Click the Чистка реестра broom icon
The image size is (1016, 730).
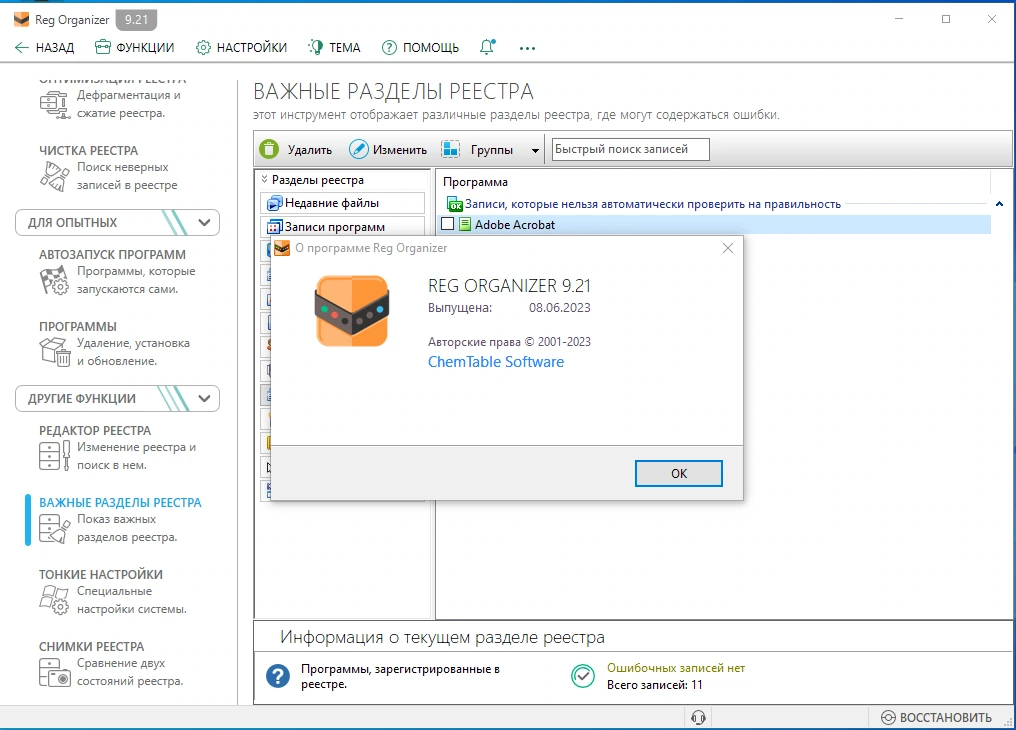pyautogui.click(x=54, y=176)
